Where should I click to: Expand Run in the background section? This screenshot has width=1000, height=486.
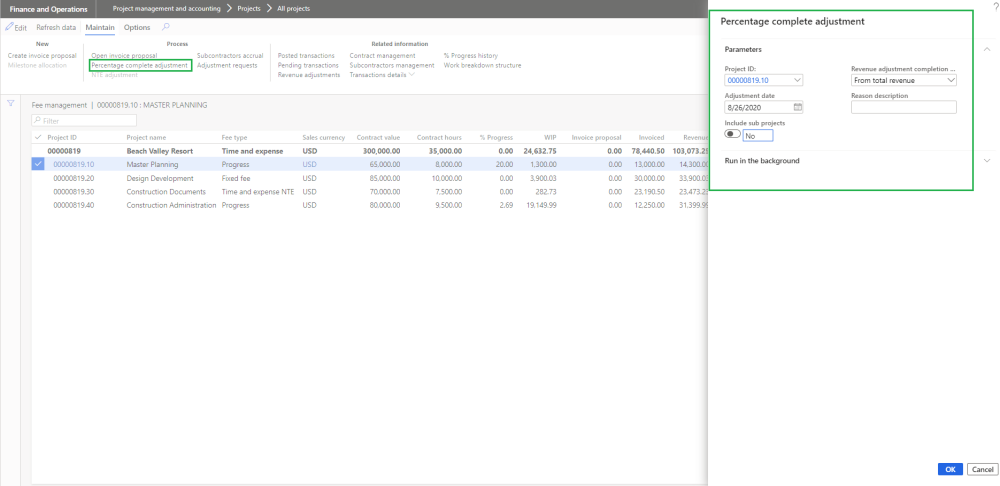pos(987,161)
